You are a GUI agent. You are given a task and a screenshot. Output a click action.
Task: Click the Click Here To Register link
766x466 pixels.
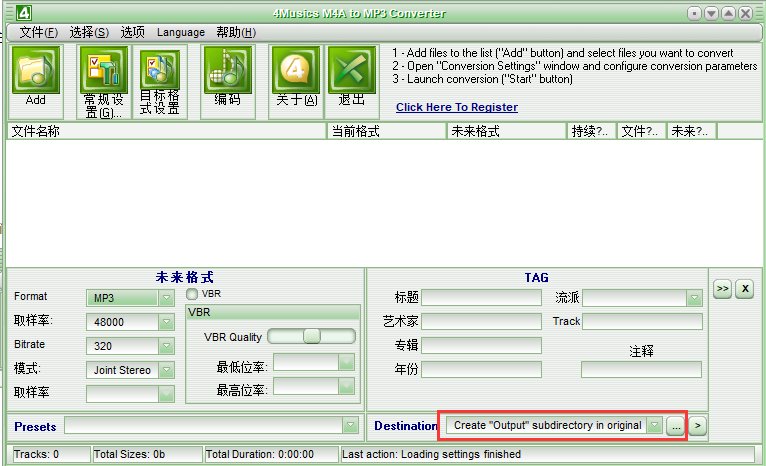point(457,107)
